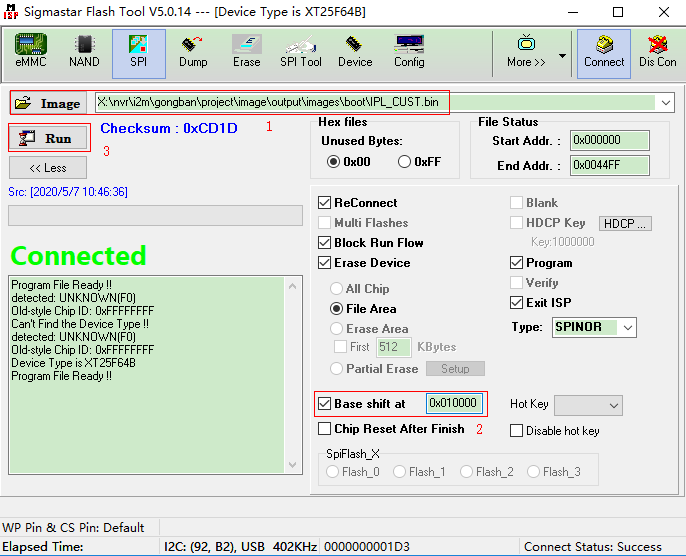
Task: Select the eMMC flash mode icon
Action: [31, 52]
